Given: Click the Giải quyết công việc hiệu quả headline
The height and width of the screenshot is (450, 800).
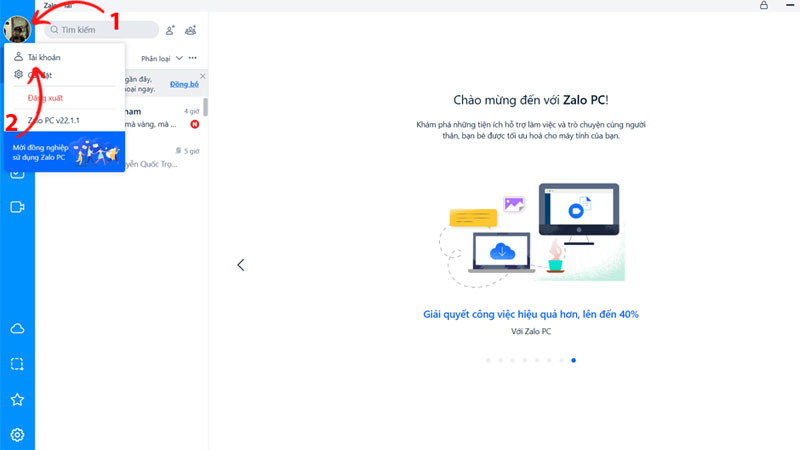Looking at the screenshot, I should point(531,314).
